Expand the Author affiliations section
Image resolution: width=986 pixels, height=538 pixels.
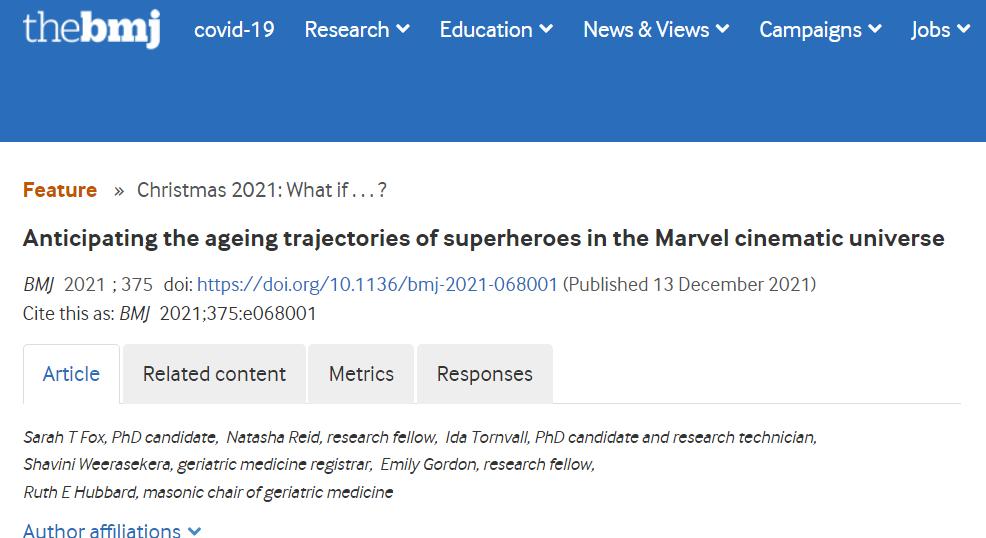point(113,530)
